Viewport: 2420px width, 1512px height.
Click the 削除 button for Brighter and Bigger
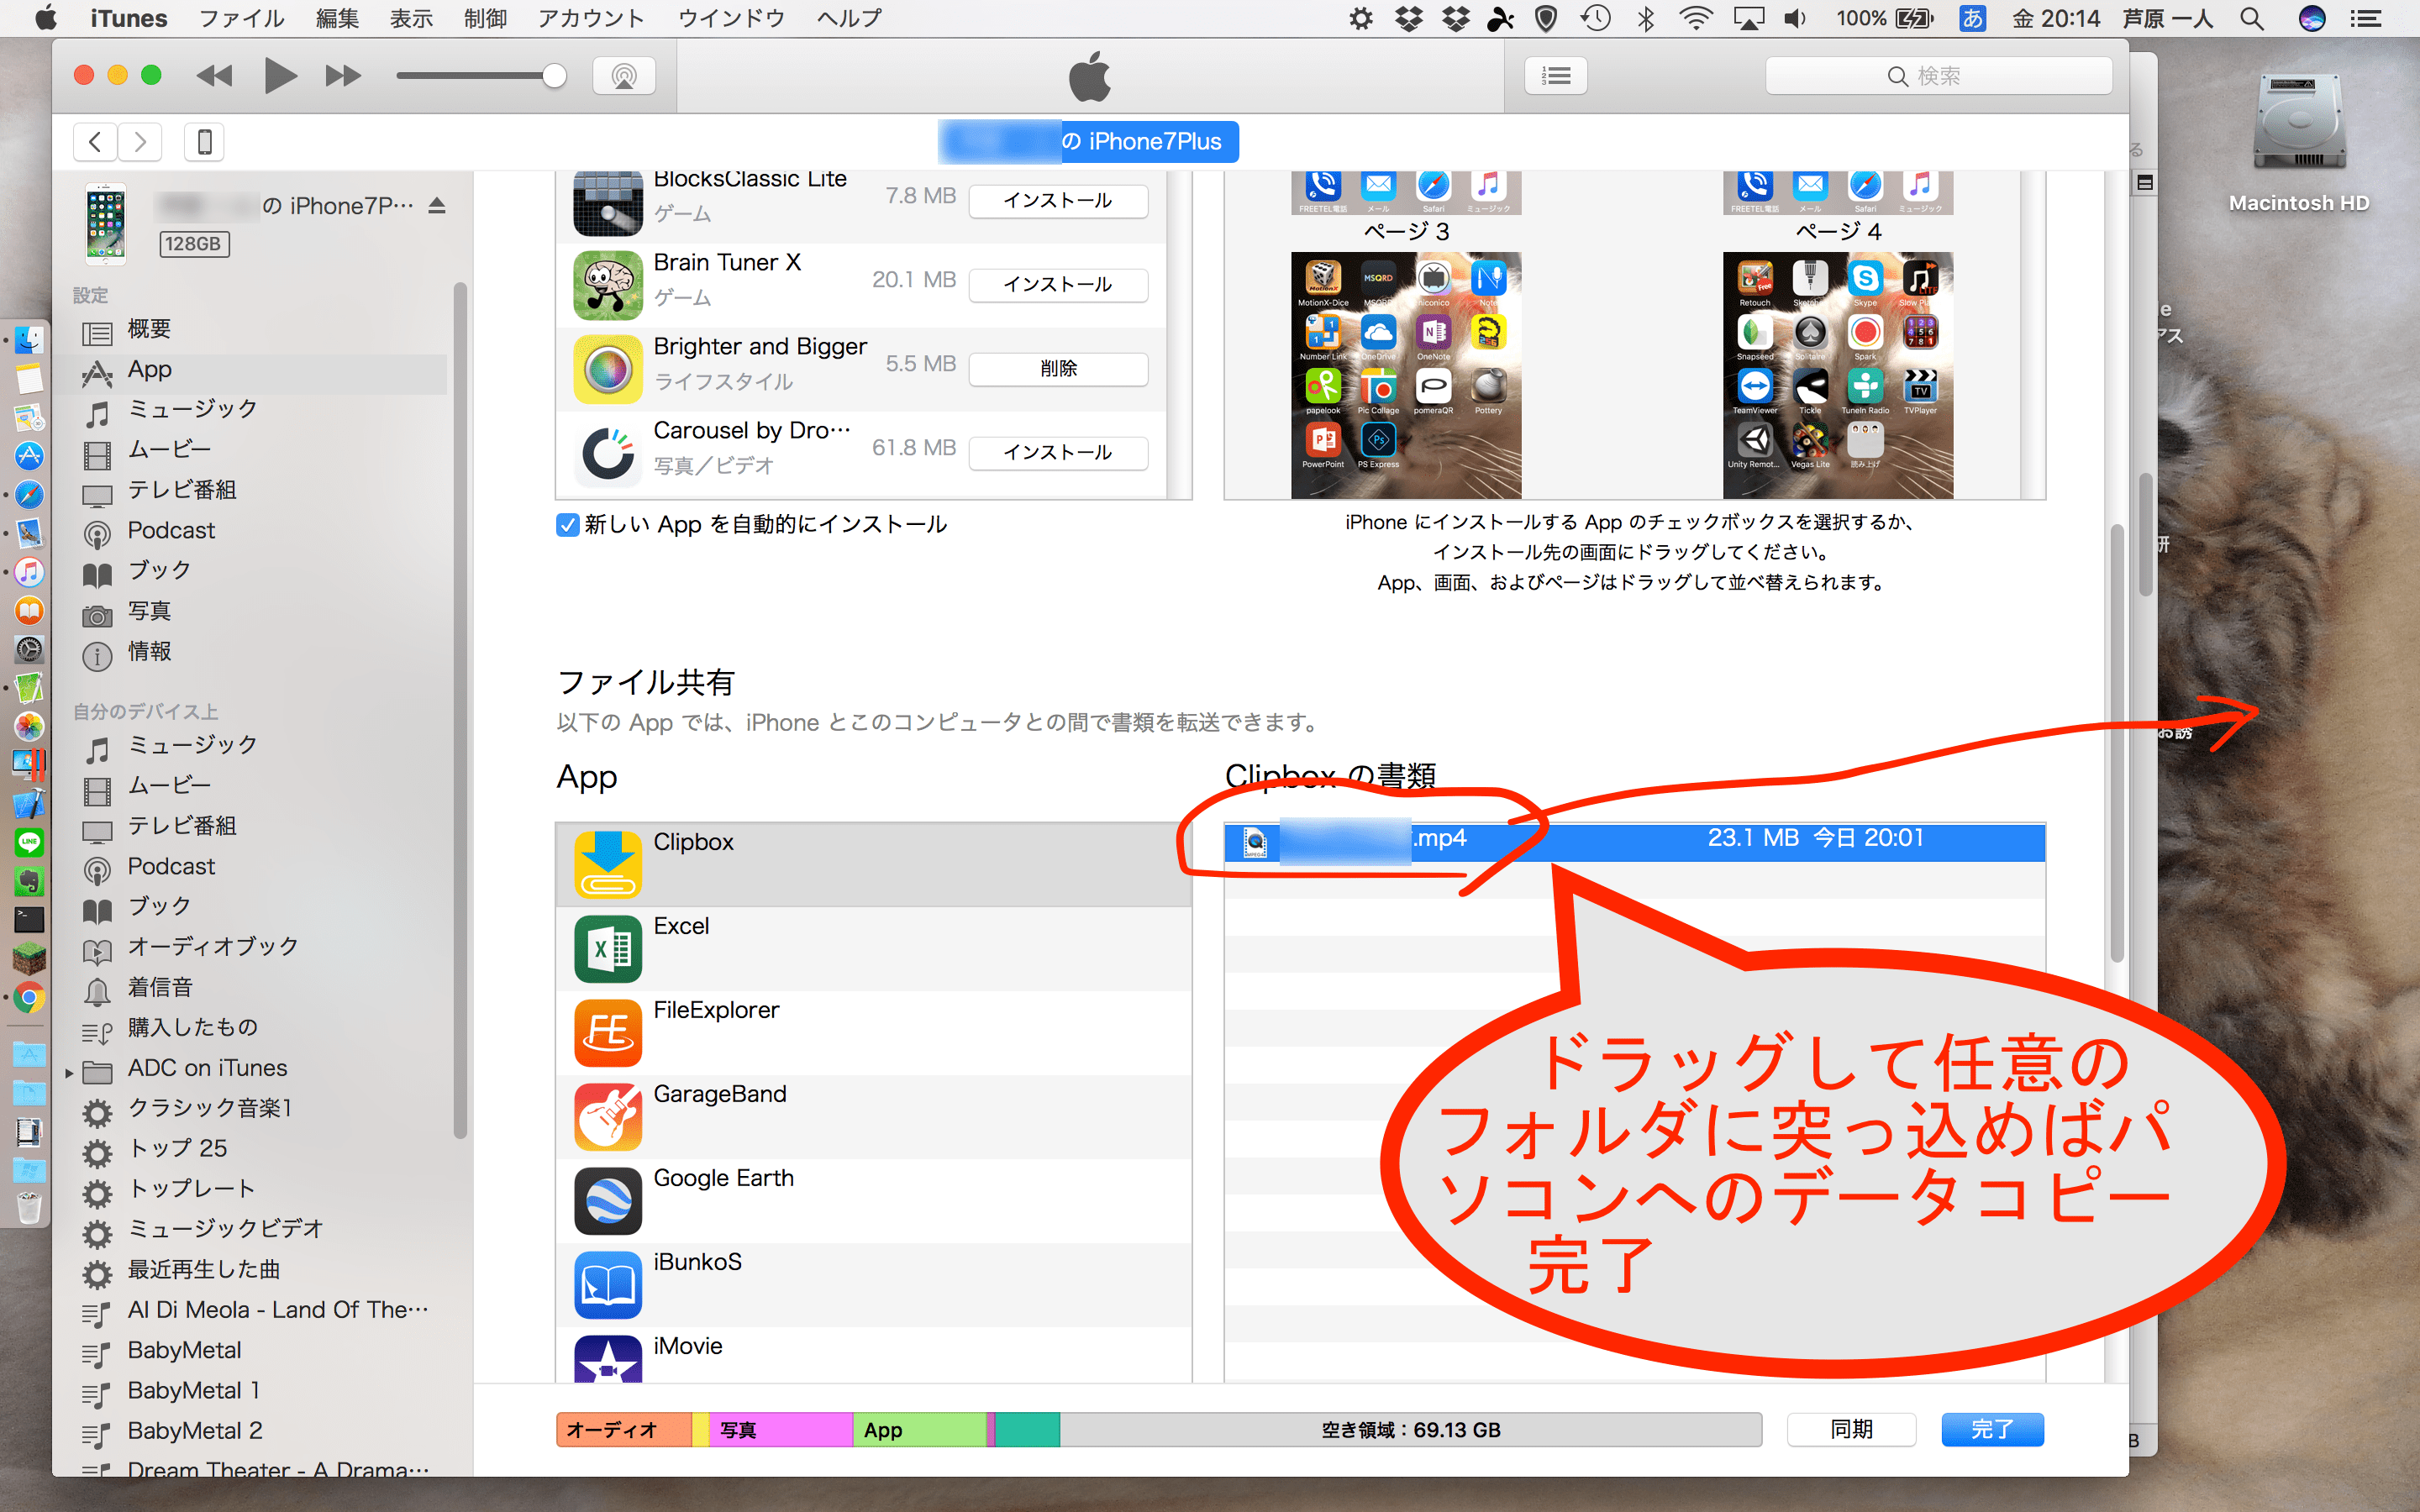pos(1058,368)
